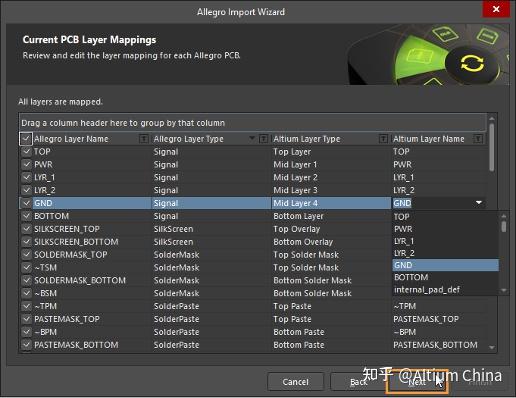Select PWR in the dropdown list
The height and width of the screenshot is (398, 516).
(x=446, y=229)
